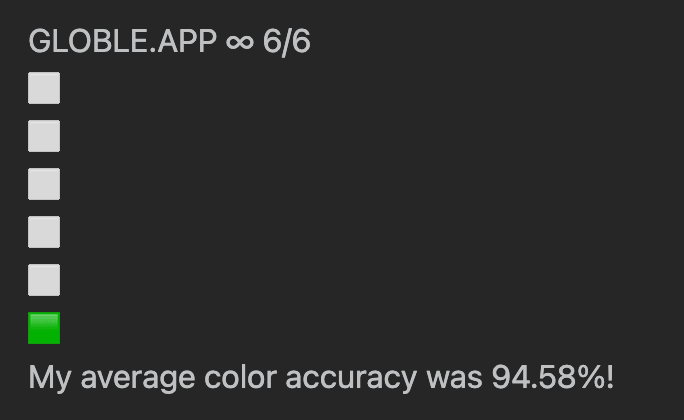
Task: Click the third white square emoji
Action: click(44, 184)
